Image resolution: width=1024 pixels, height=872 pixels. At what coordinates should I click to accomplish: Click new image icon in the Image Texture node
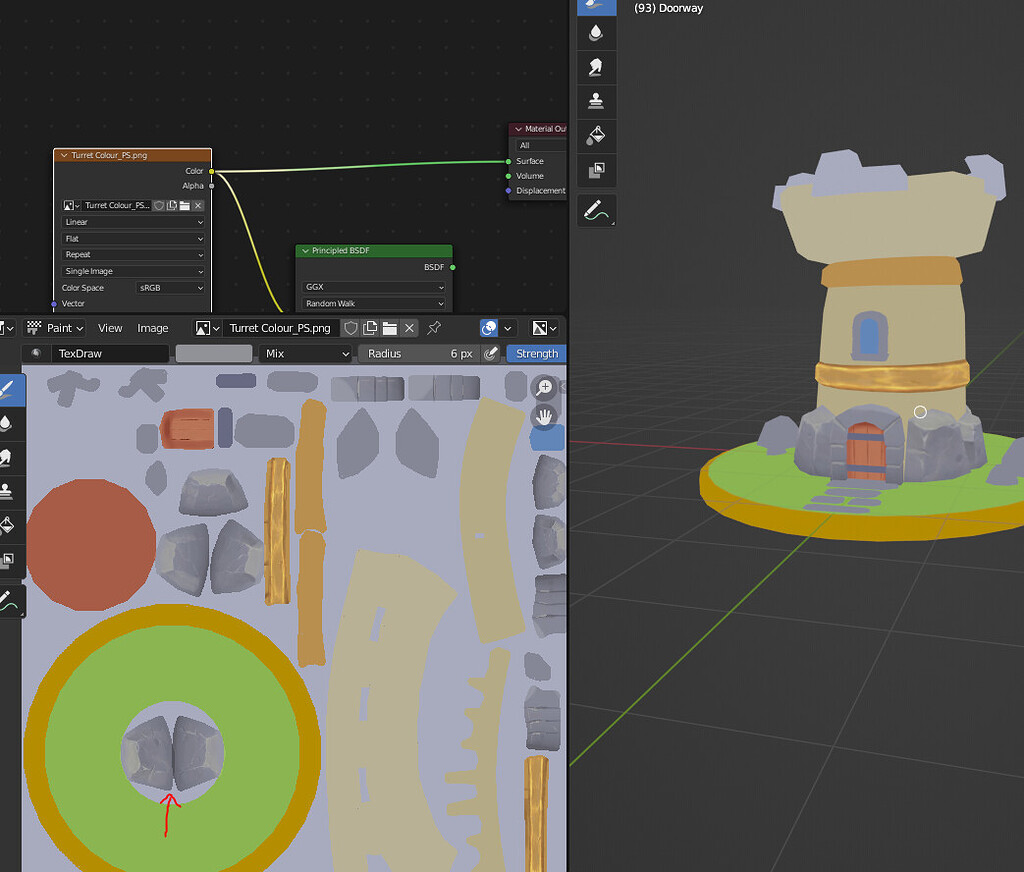(172, 206)
